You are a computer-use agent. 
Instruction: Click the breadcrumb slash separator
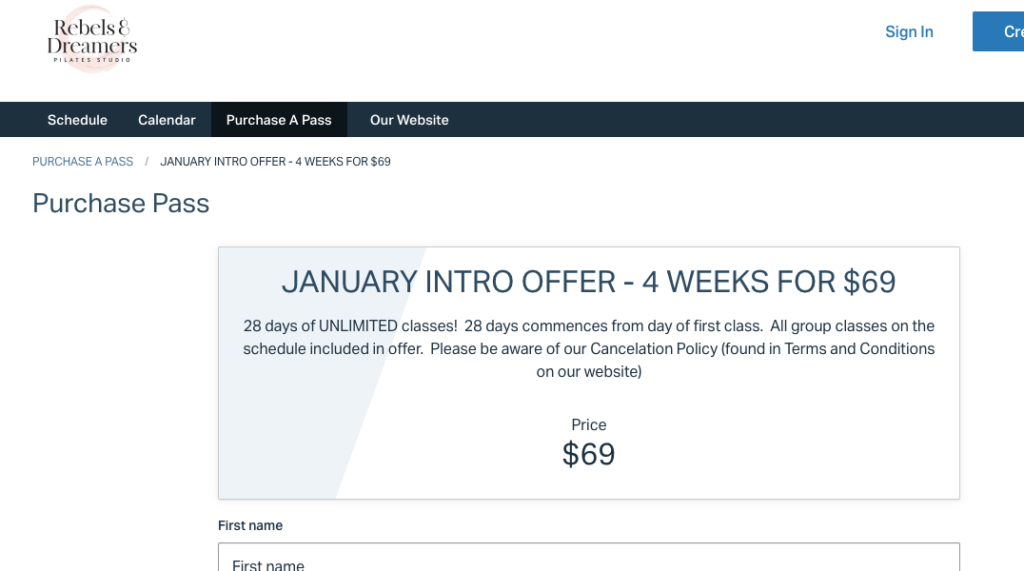coord(146,162)
